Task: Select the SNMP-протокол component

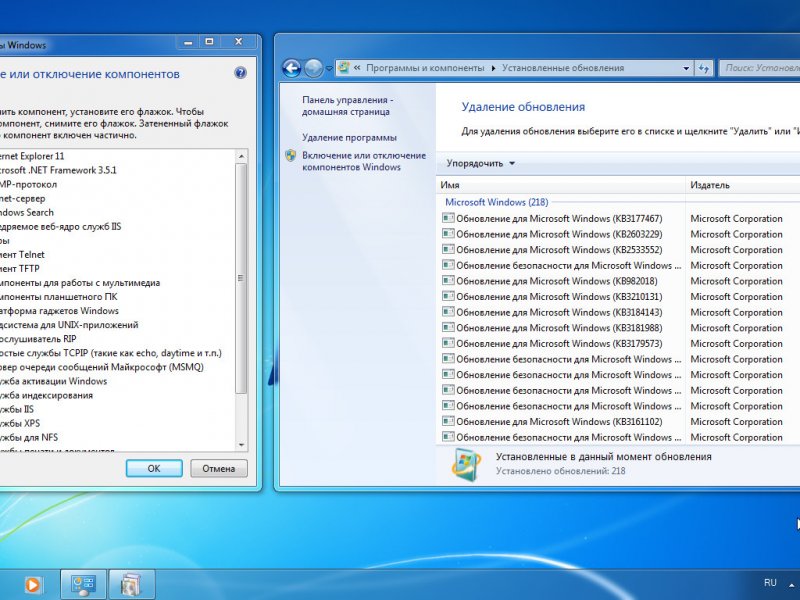Action: (29, 184)
